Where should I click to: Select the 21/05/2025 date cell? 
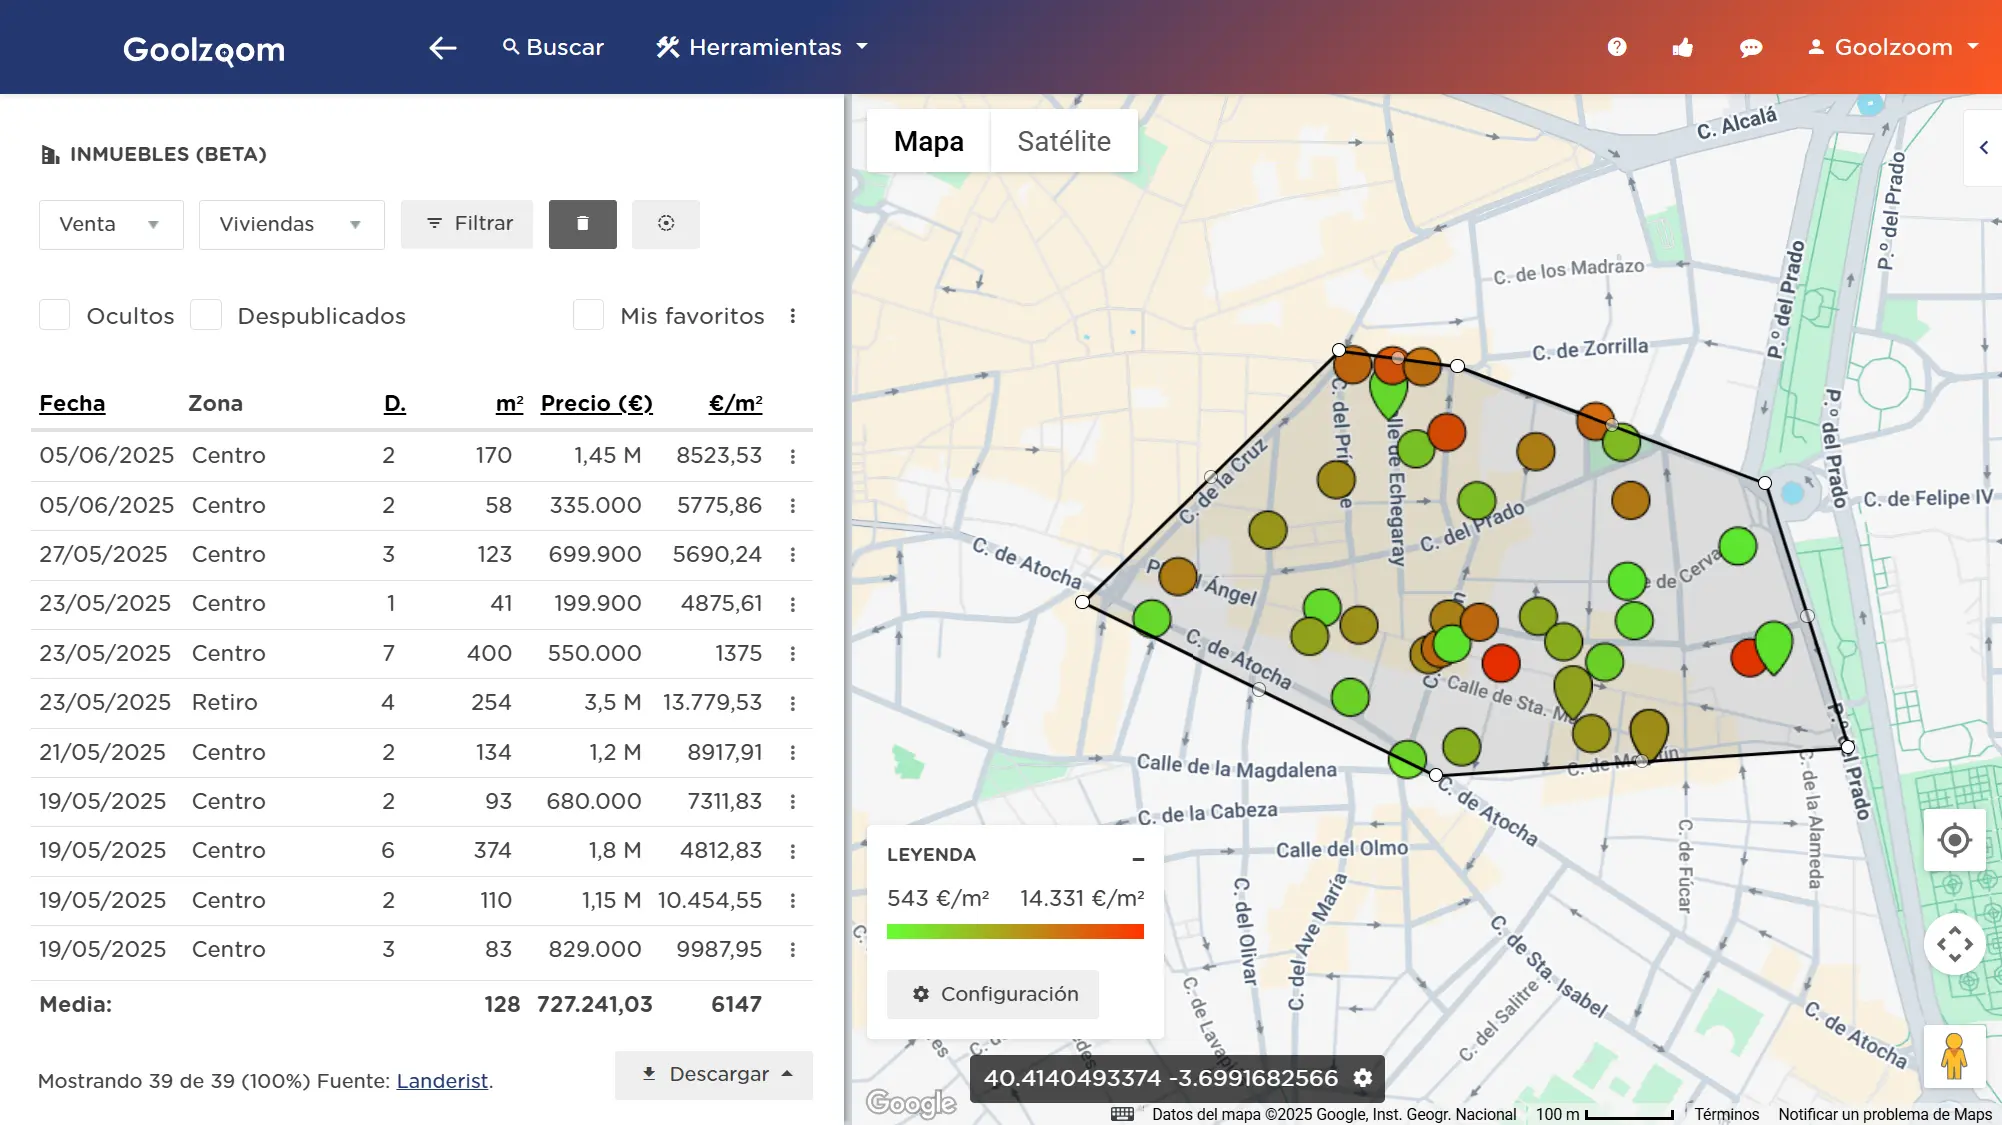[x=102, y=752]
